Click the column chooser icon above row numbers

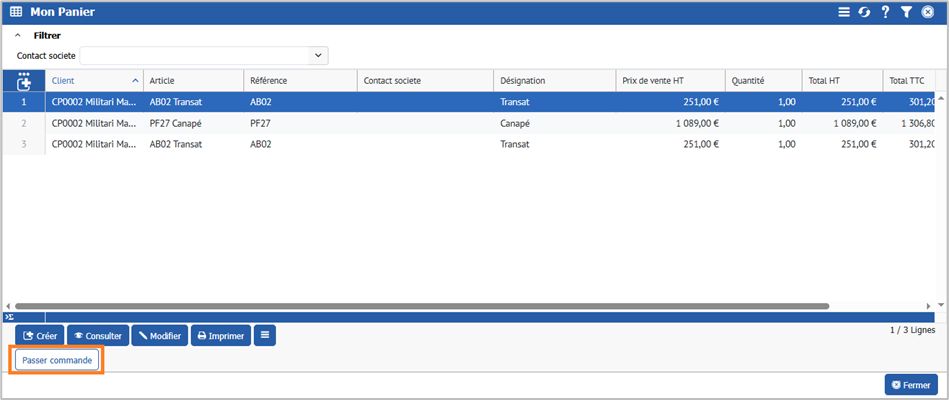coord(24,80)
